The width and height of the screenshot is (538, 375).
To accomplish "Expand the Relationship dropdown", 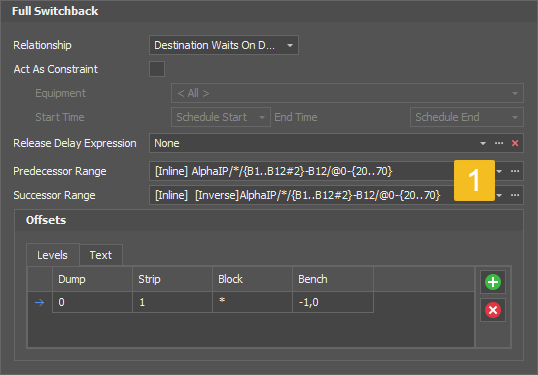I will pyautogui.click(x=224, y=45).
